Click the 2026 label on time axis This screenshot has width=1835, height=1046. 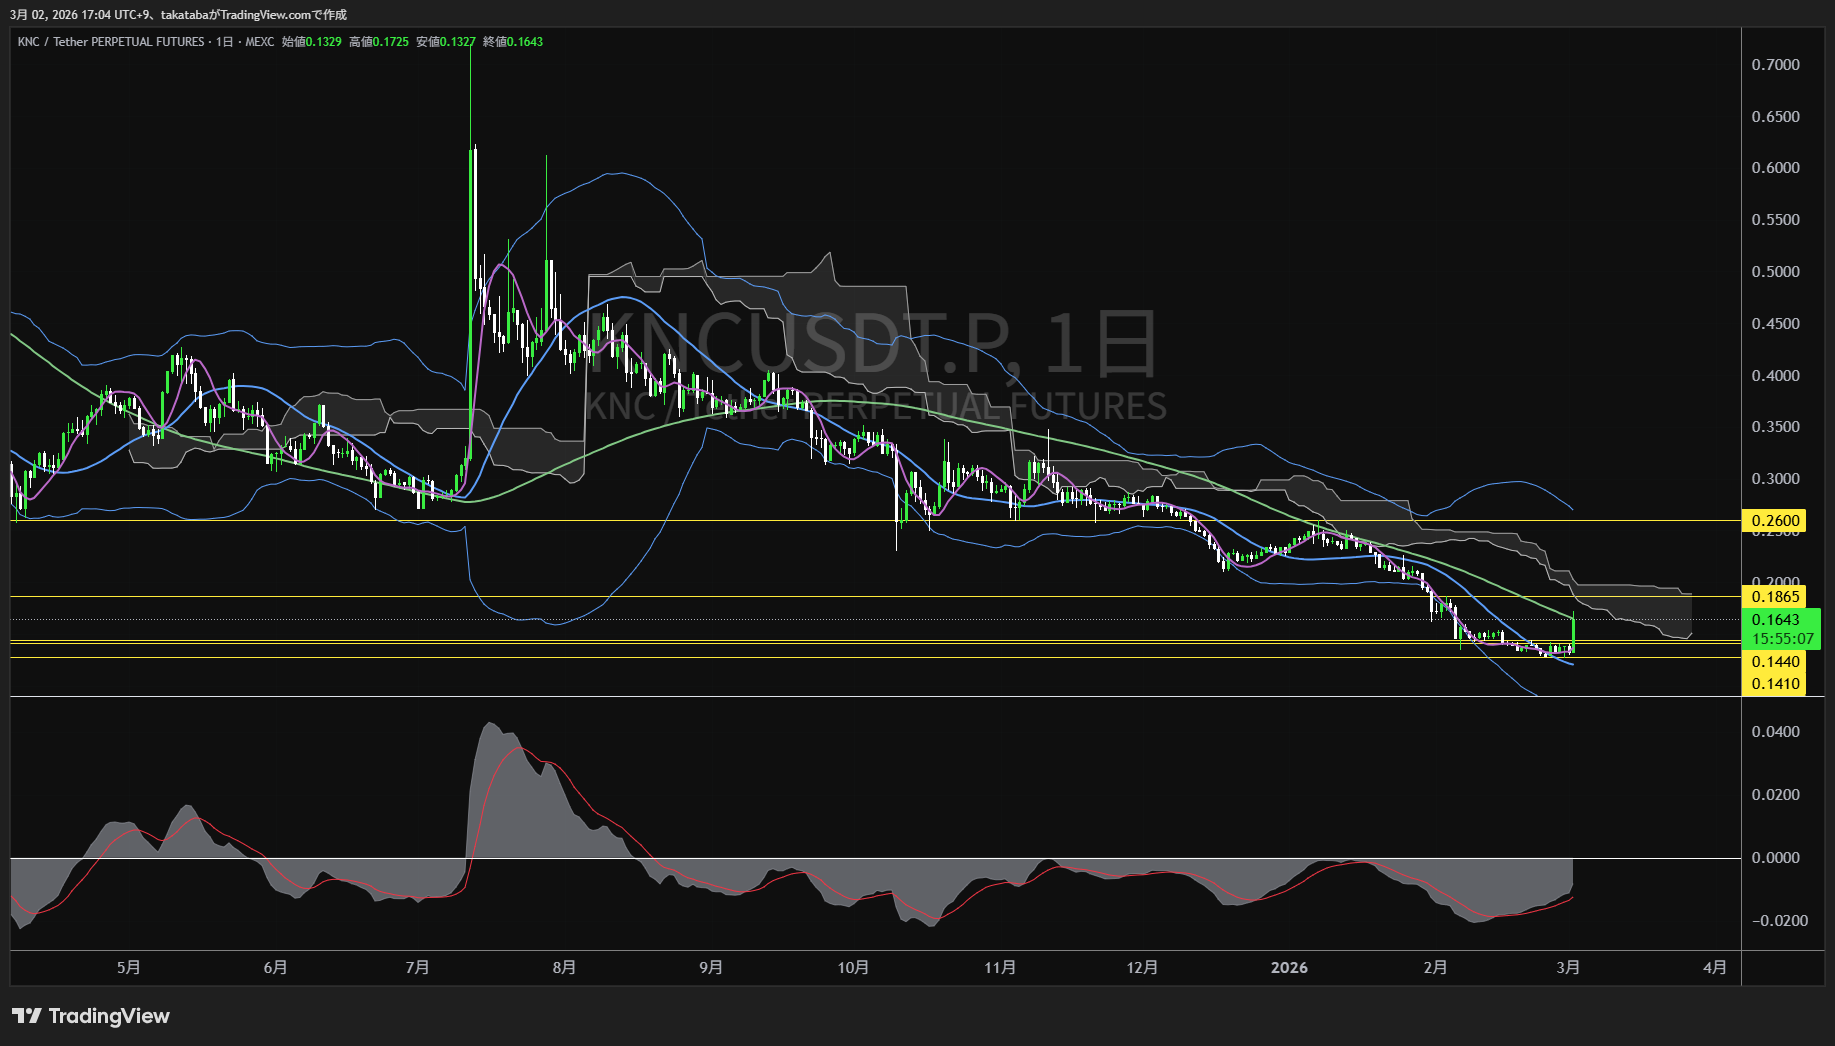point(1288,967)
